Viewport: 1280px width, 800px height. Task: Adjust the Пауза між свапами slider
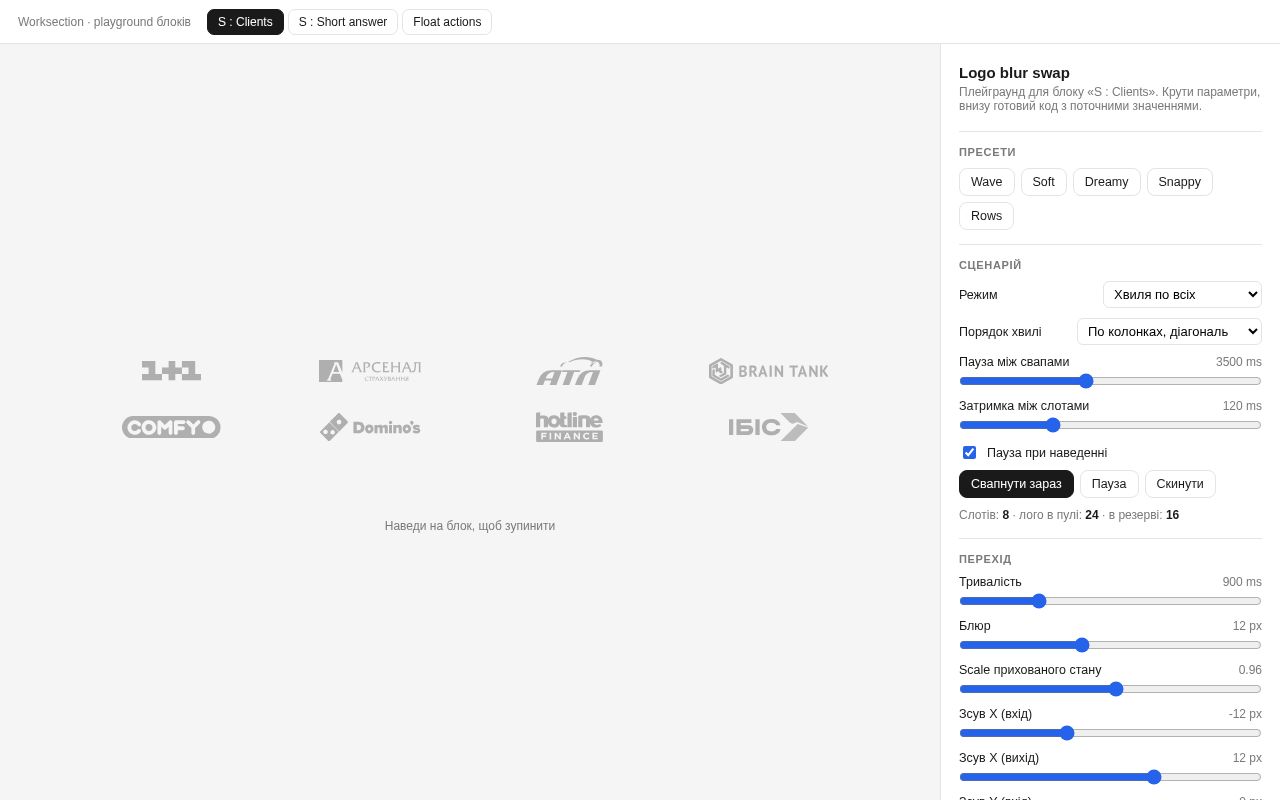[x=1110, y=381]
